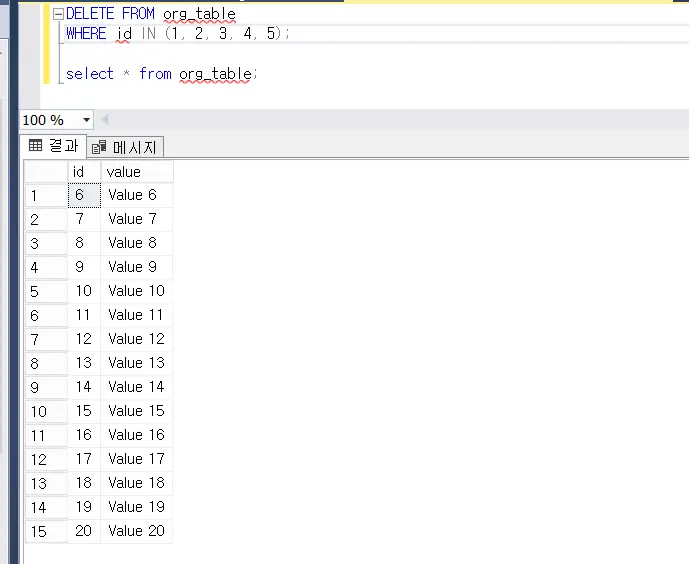Click the top-left select-all grid corner
The height and width of the screenshot is (564, 689).
tap(46, 172)
